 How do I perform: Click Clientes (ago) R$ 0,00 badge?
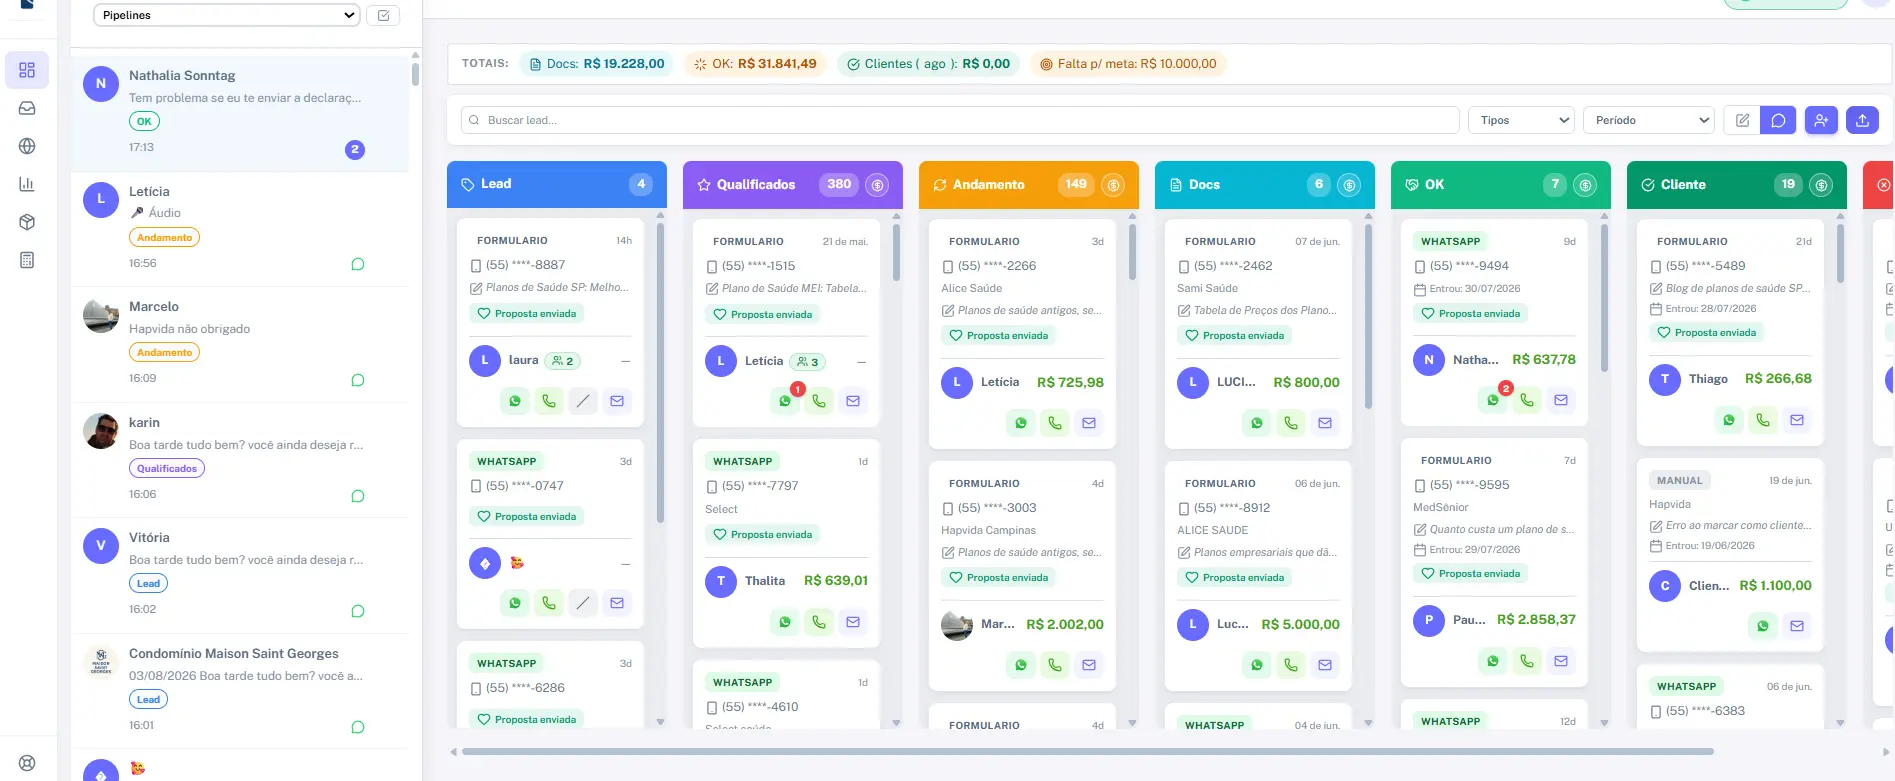pyautogui.click(x=929, y=64)
